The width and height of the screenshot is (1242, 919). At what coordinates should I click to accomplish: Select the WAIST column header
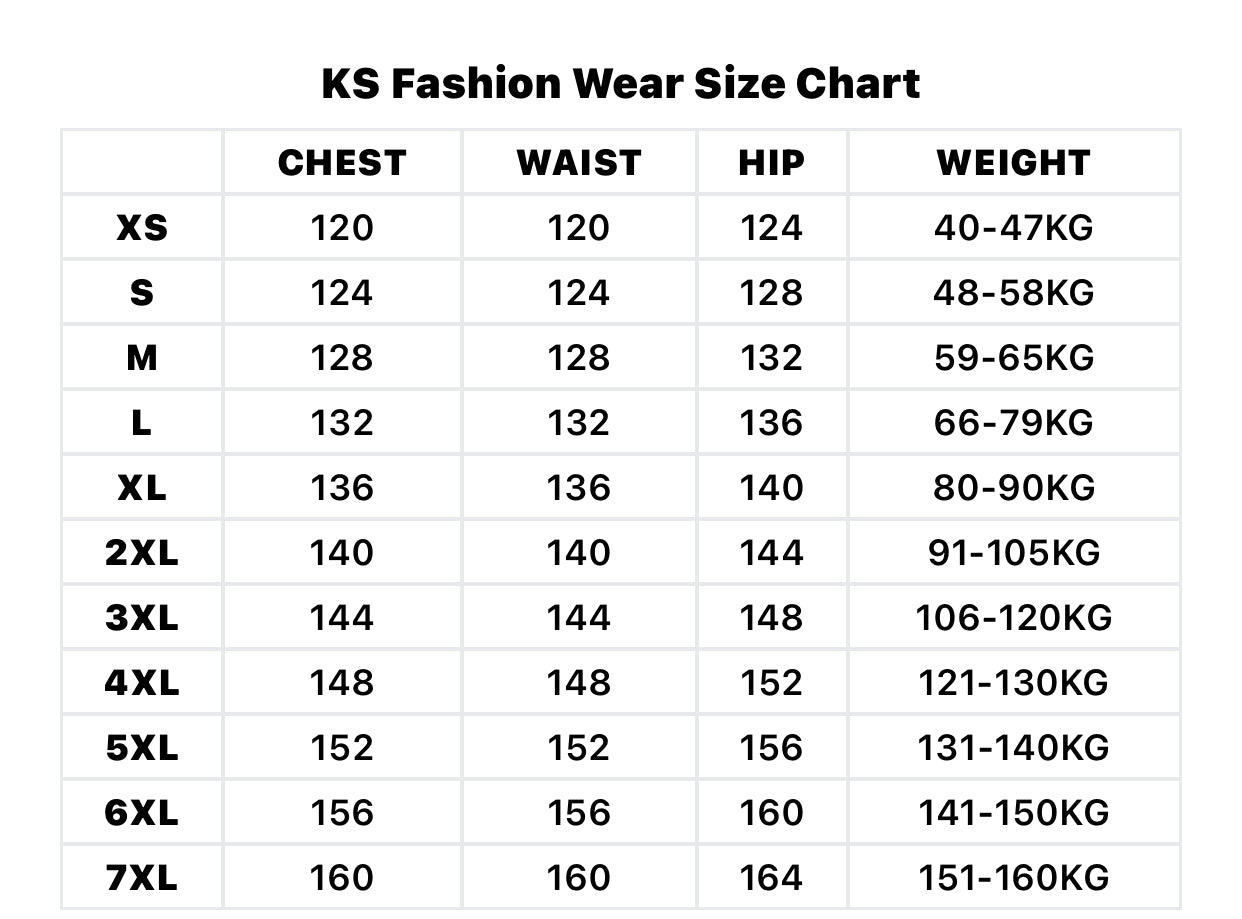coord(578,163)
